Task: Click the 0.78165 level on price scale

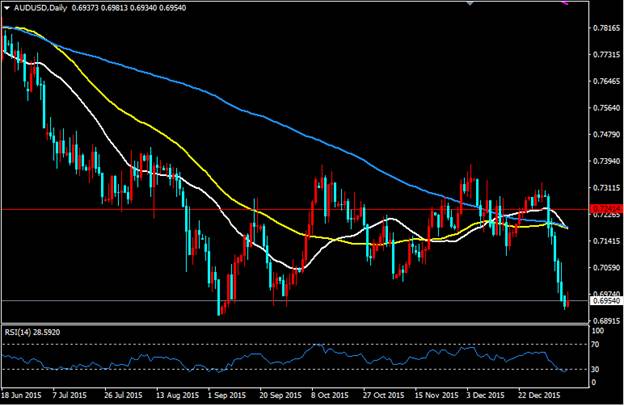Action: (603, 28)
